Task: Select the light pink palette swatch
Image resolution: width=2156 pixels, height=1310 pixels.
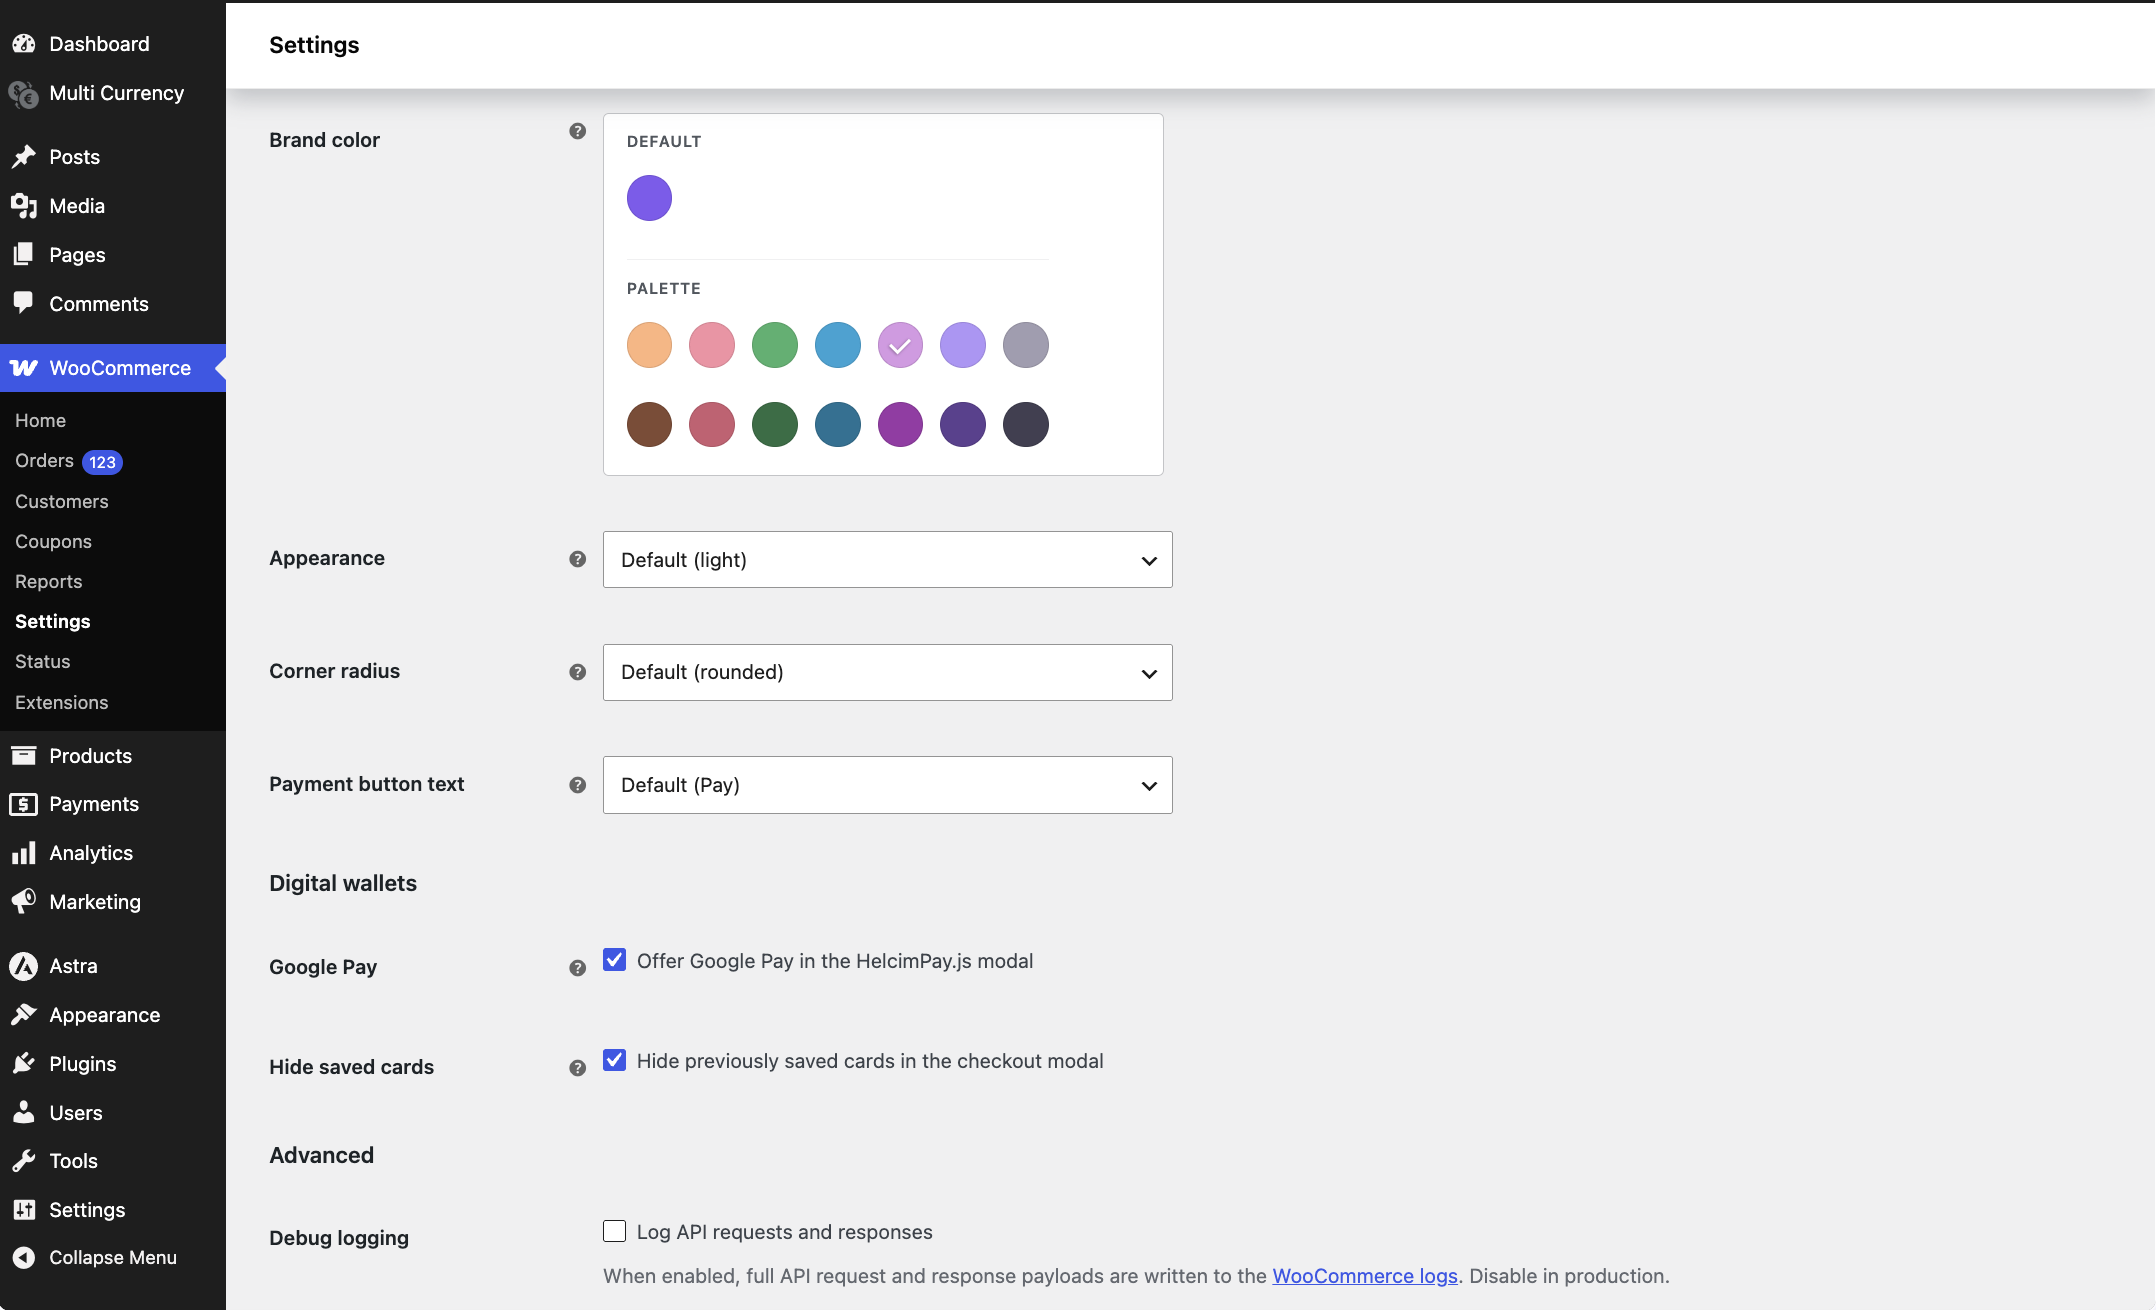Action: pos(712,345)
